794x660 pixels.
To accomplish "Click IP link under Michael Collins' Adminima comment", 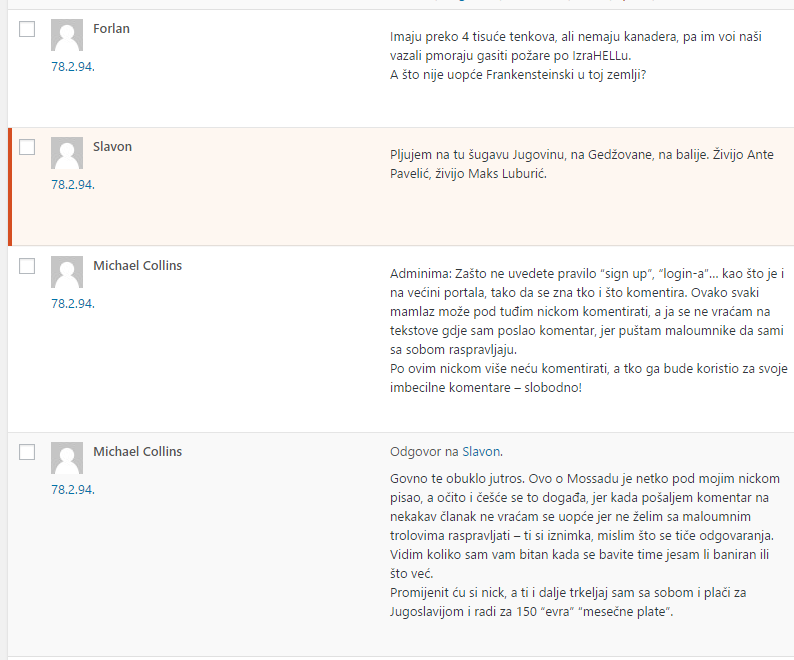I will point(72,303).
